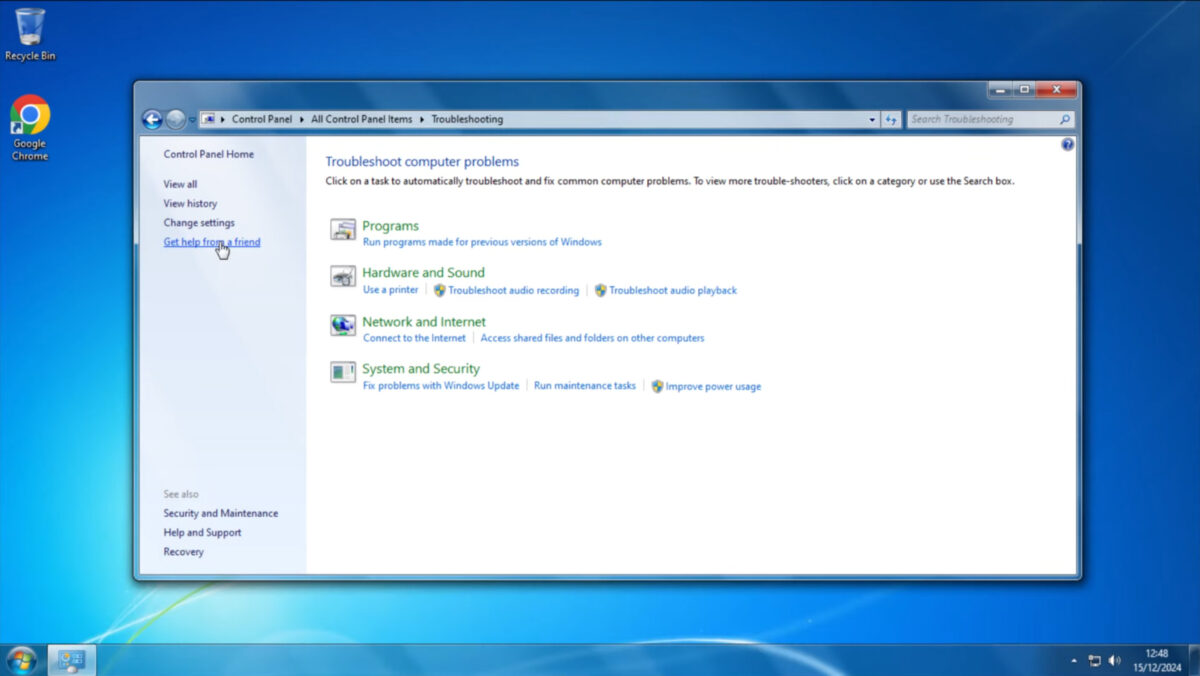Click the refresh icon in the address bar
Image resolution: width=1200 pixels, height=676 pixels.
click(892, 119)
